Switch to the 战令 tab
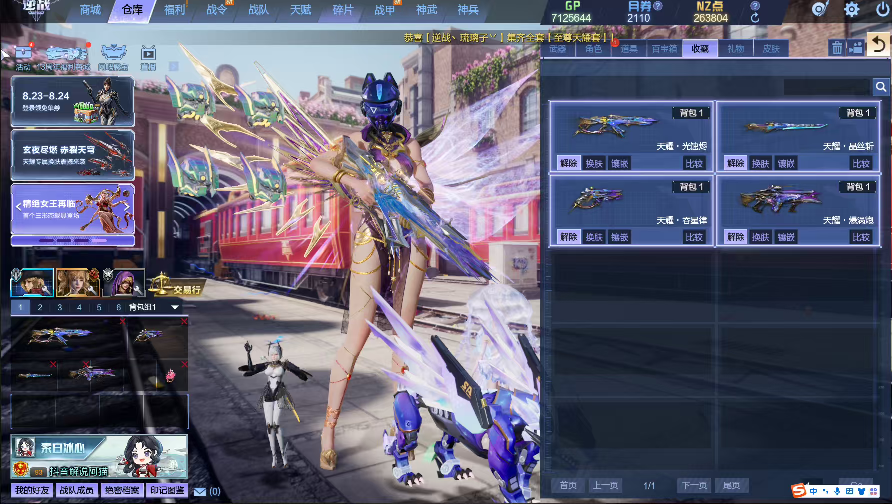This screenshot has height=504, width=892. click(x=216, y=10)
